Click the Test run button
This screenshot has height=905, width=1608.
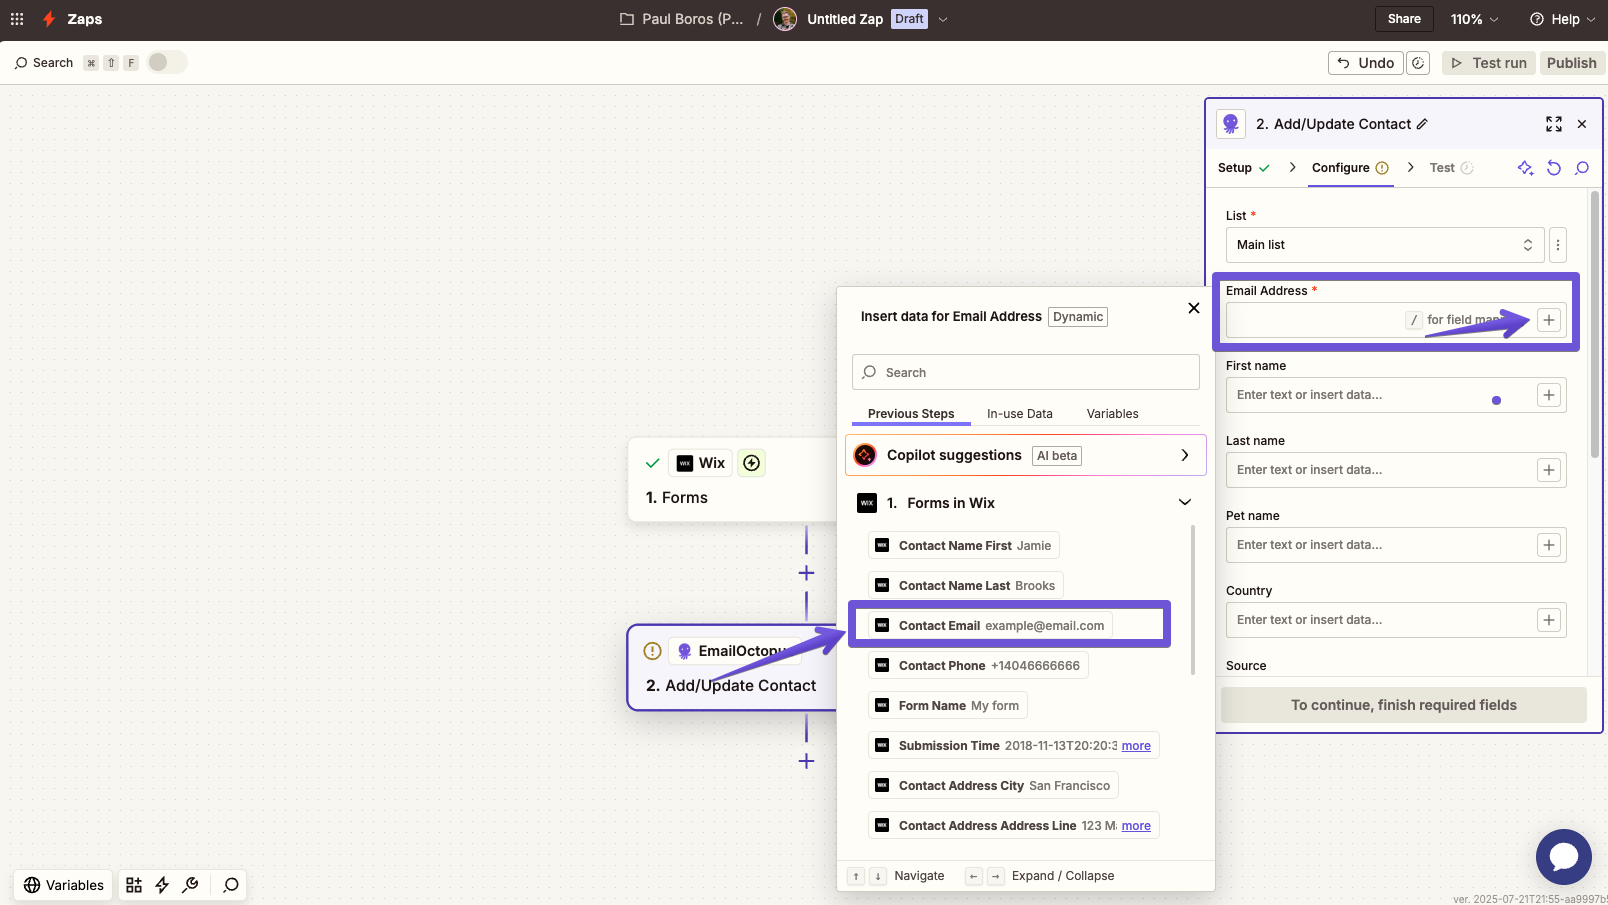(x=1489, y=63)
